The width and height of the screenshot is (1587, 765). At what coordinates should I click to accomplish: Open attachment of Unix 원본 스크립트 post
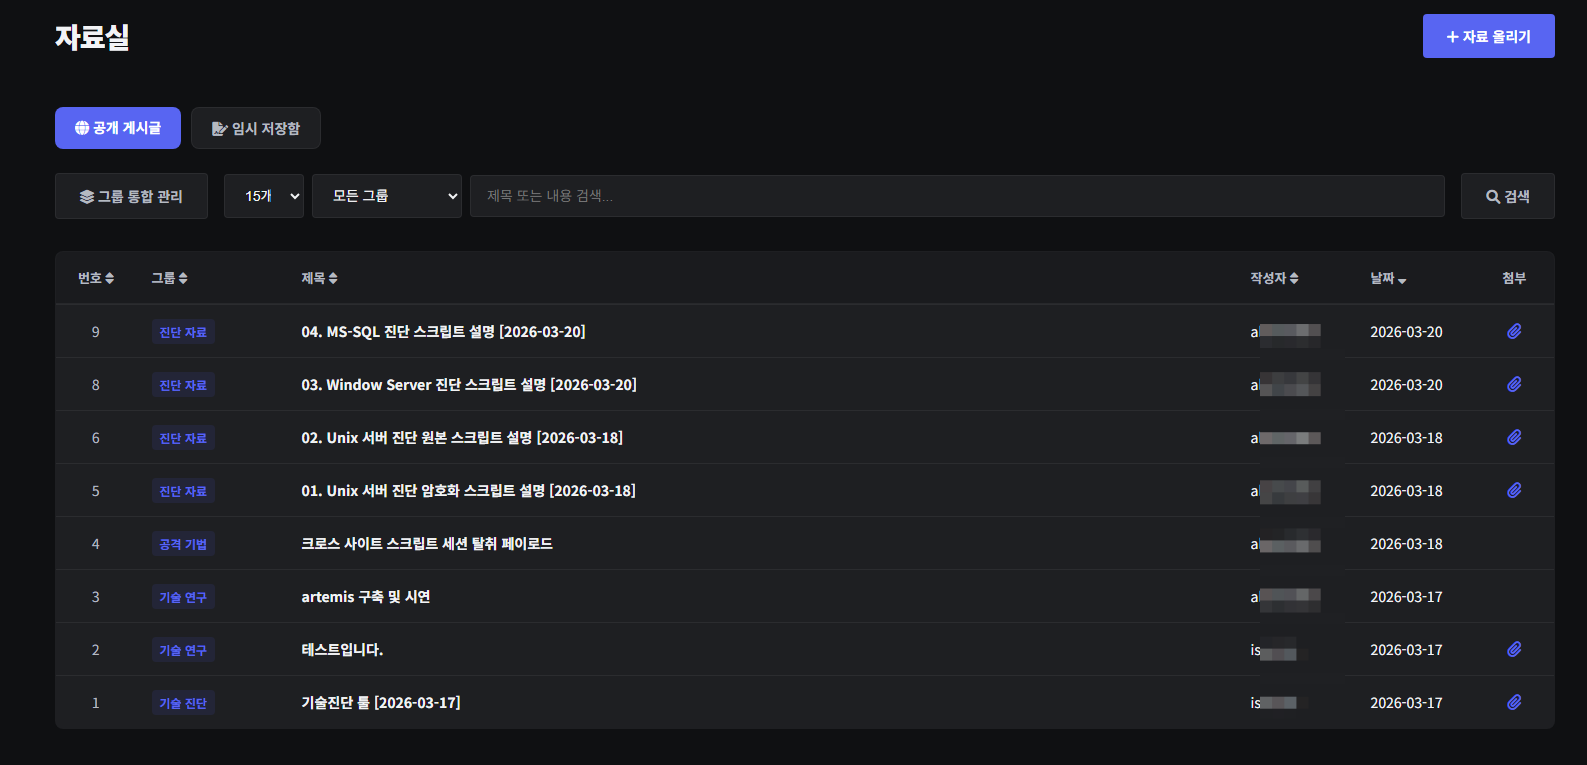coord(1514,437)
